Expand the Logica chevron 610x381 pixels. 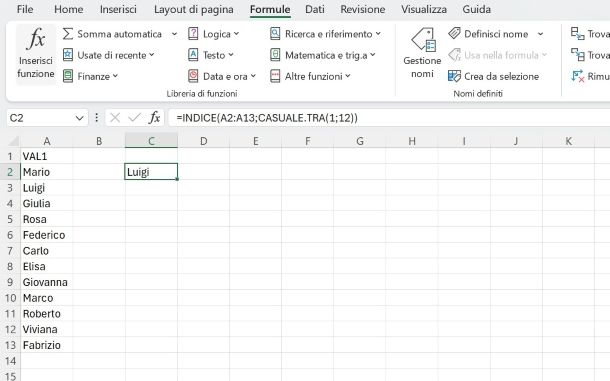pyautogui.click(x=236, y=34)
